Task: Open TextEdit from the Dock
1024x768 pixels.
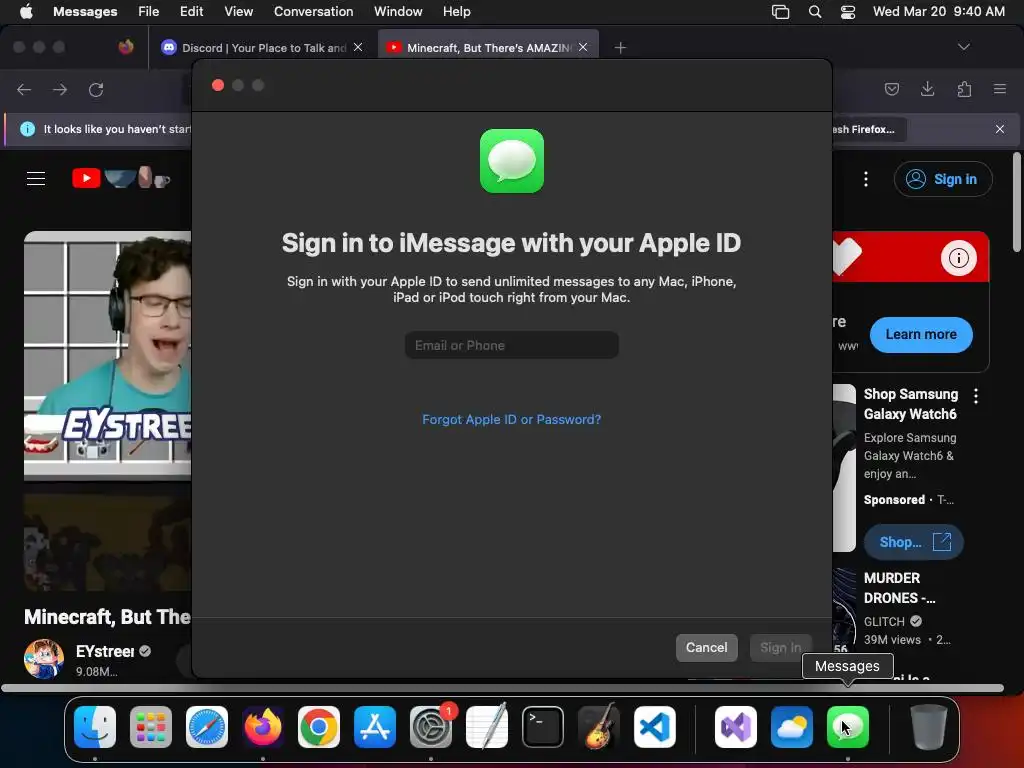Action: point(487,727)
